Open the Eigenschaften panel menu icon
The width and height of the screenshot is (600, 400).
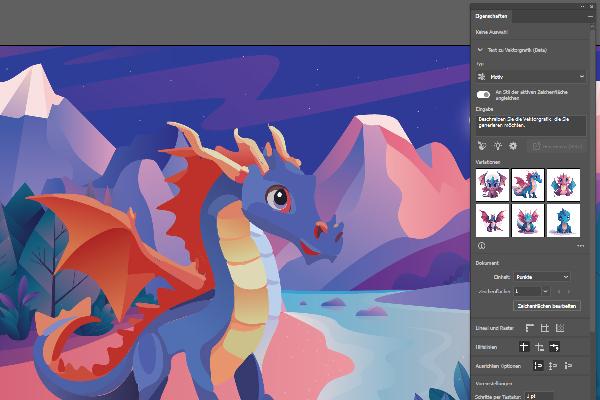click(x=590, y=16)
